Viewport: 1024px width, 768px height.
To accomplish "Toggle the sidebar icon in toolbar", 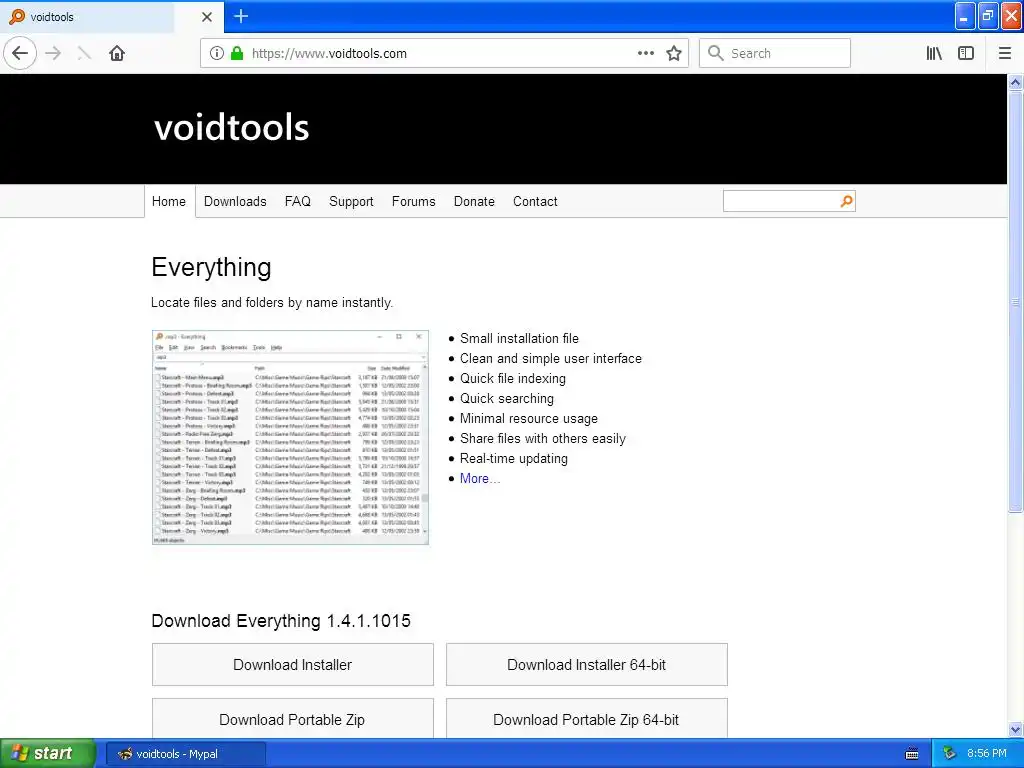I will (x=966, y=54).
